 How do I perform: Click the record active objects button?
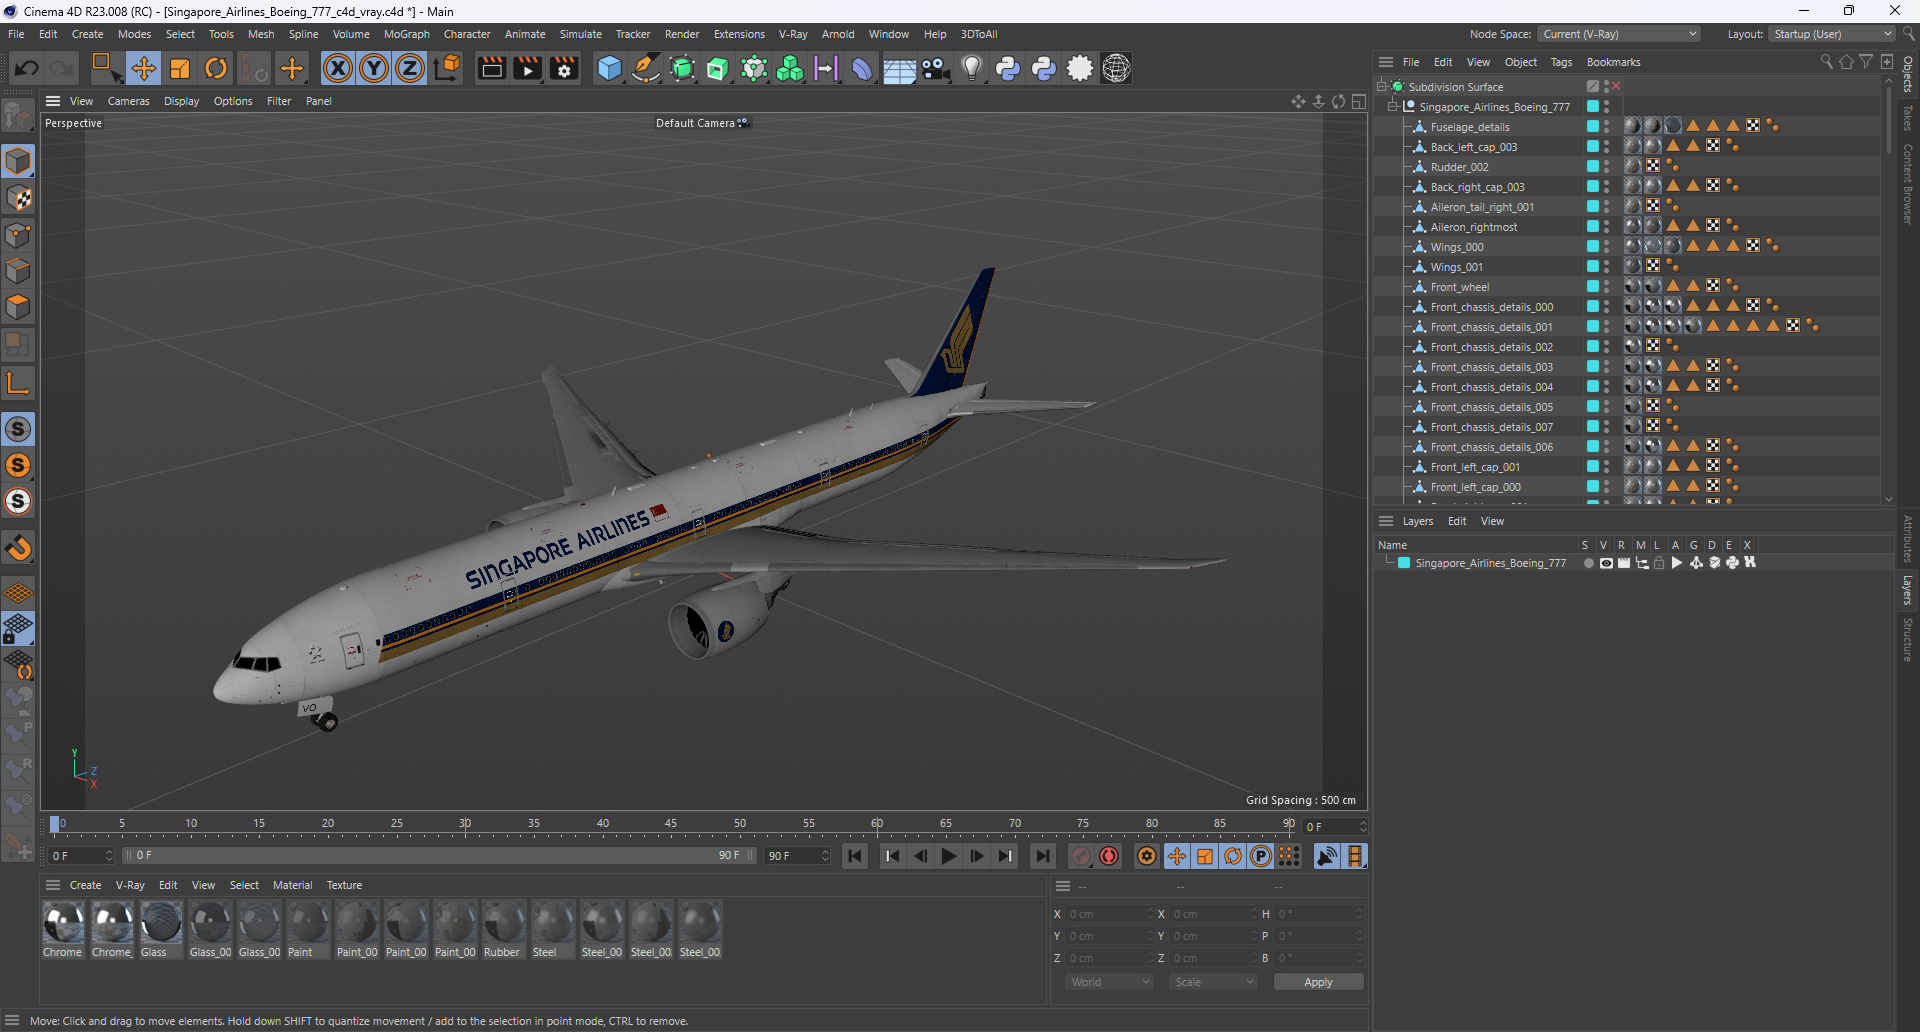pos(1081,856)
